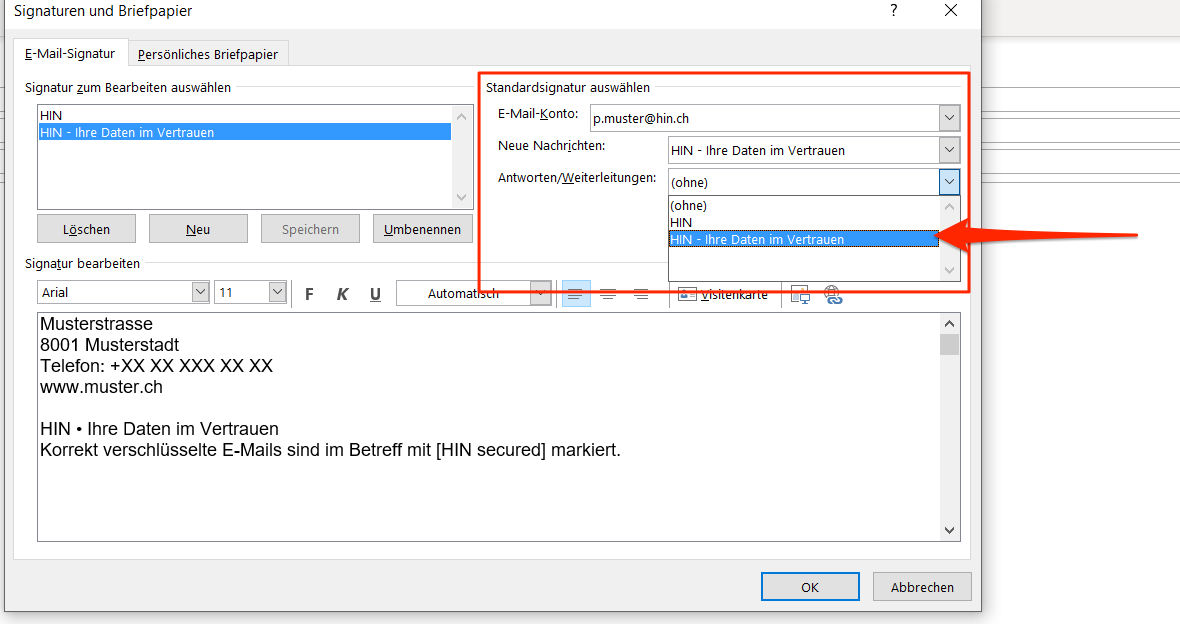Click the Speichern button

click(310, 229)
